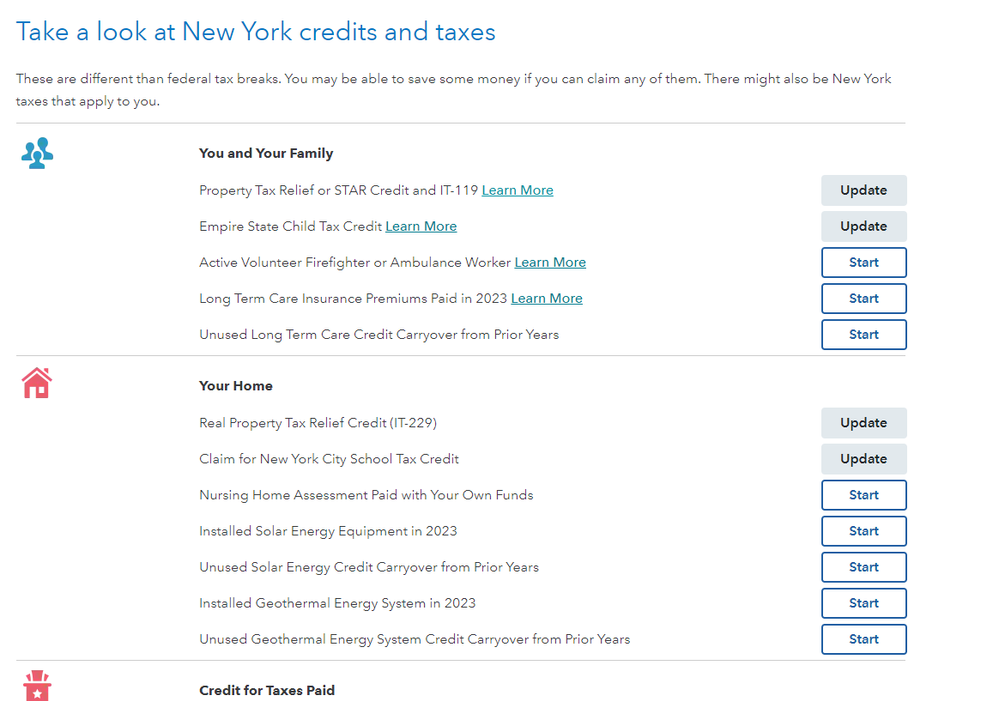The width and height of the screenshot is (999, 701).
Task: Start Installed Geothermal Energy System in 2023
Action: [x=863, y=603]
